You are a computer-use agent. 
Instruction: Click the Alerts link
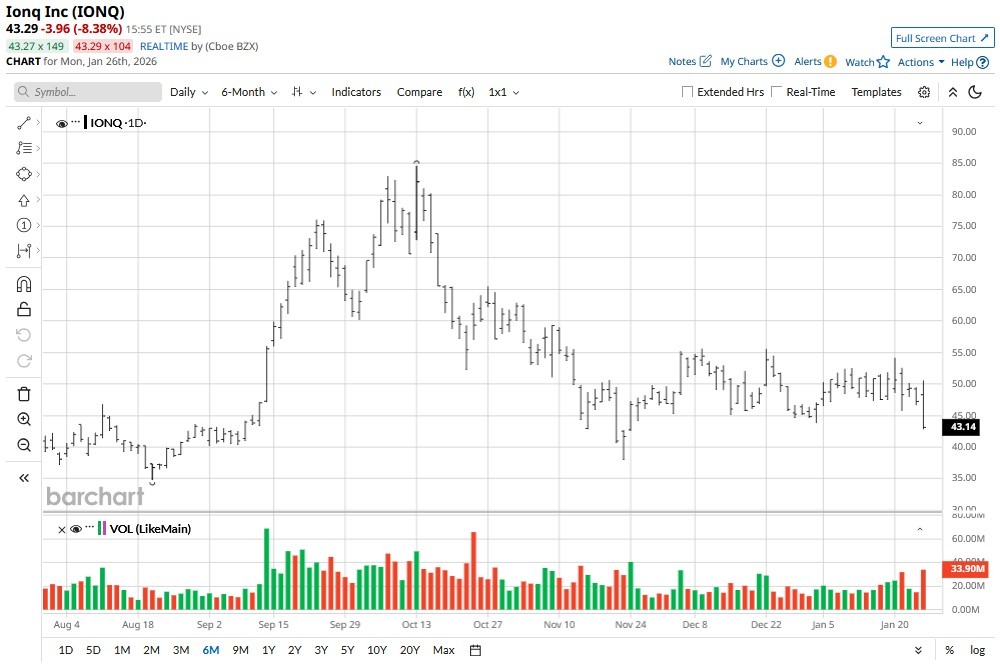807,61
